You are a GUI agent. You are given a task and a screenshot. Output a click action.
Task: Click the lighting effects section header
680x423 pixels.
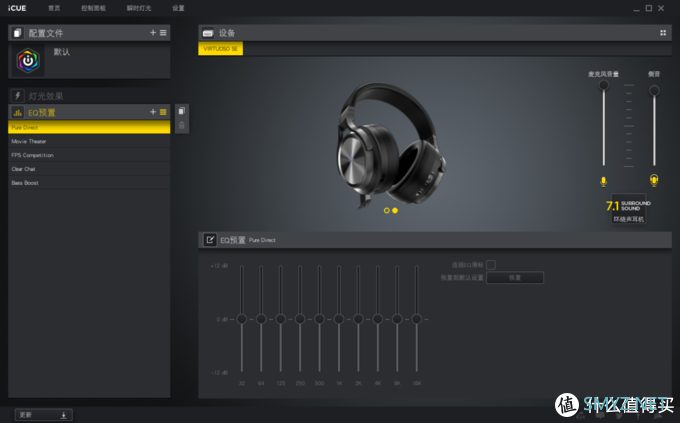click(89, 95)
